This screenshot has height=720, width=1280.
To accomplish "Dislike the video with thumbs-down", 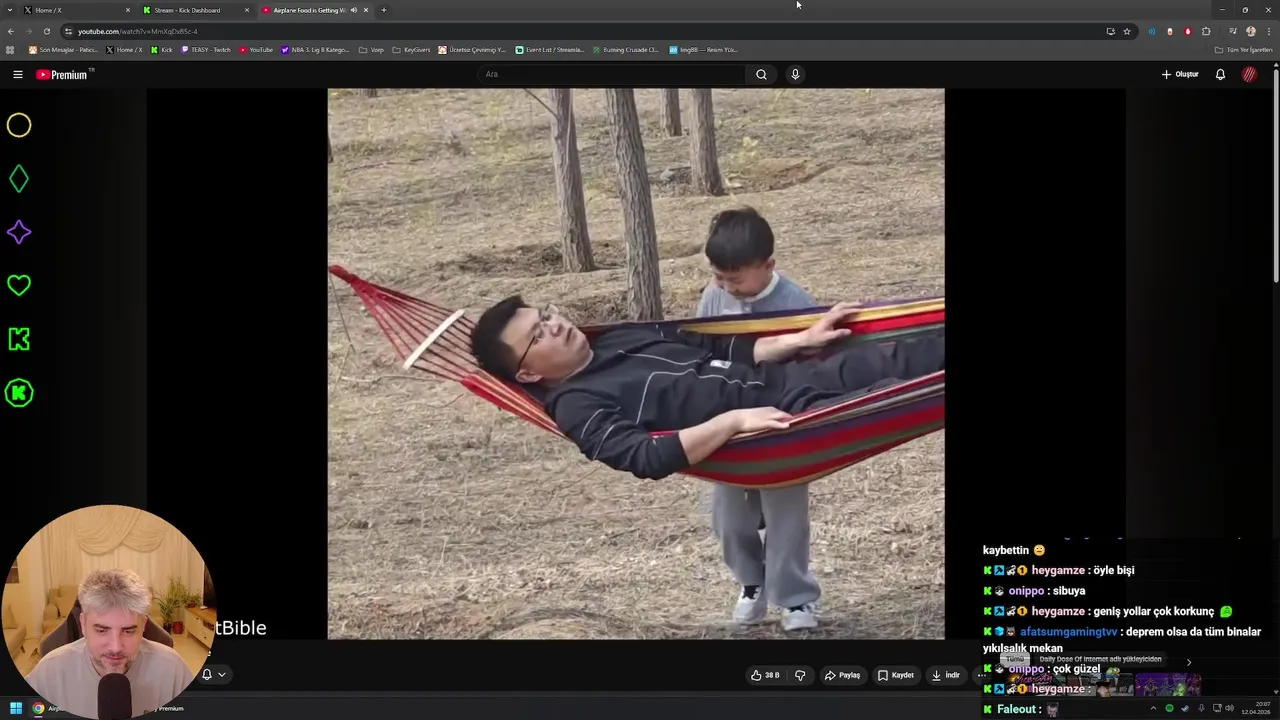I will (800, 675).
